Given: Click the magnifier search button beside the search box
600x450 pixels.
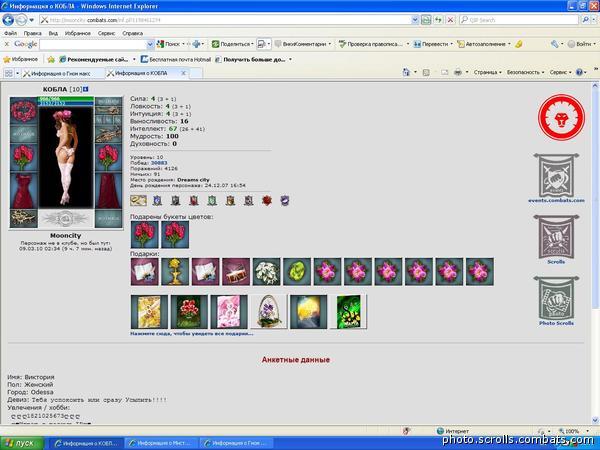Looking at the screenshot, I should click(x=585, y=20).
